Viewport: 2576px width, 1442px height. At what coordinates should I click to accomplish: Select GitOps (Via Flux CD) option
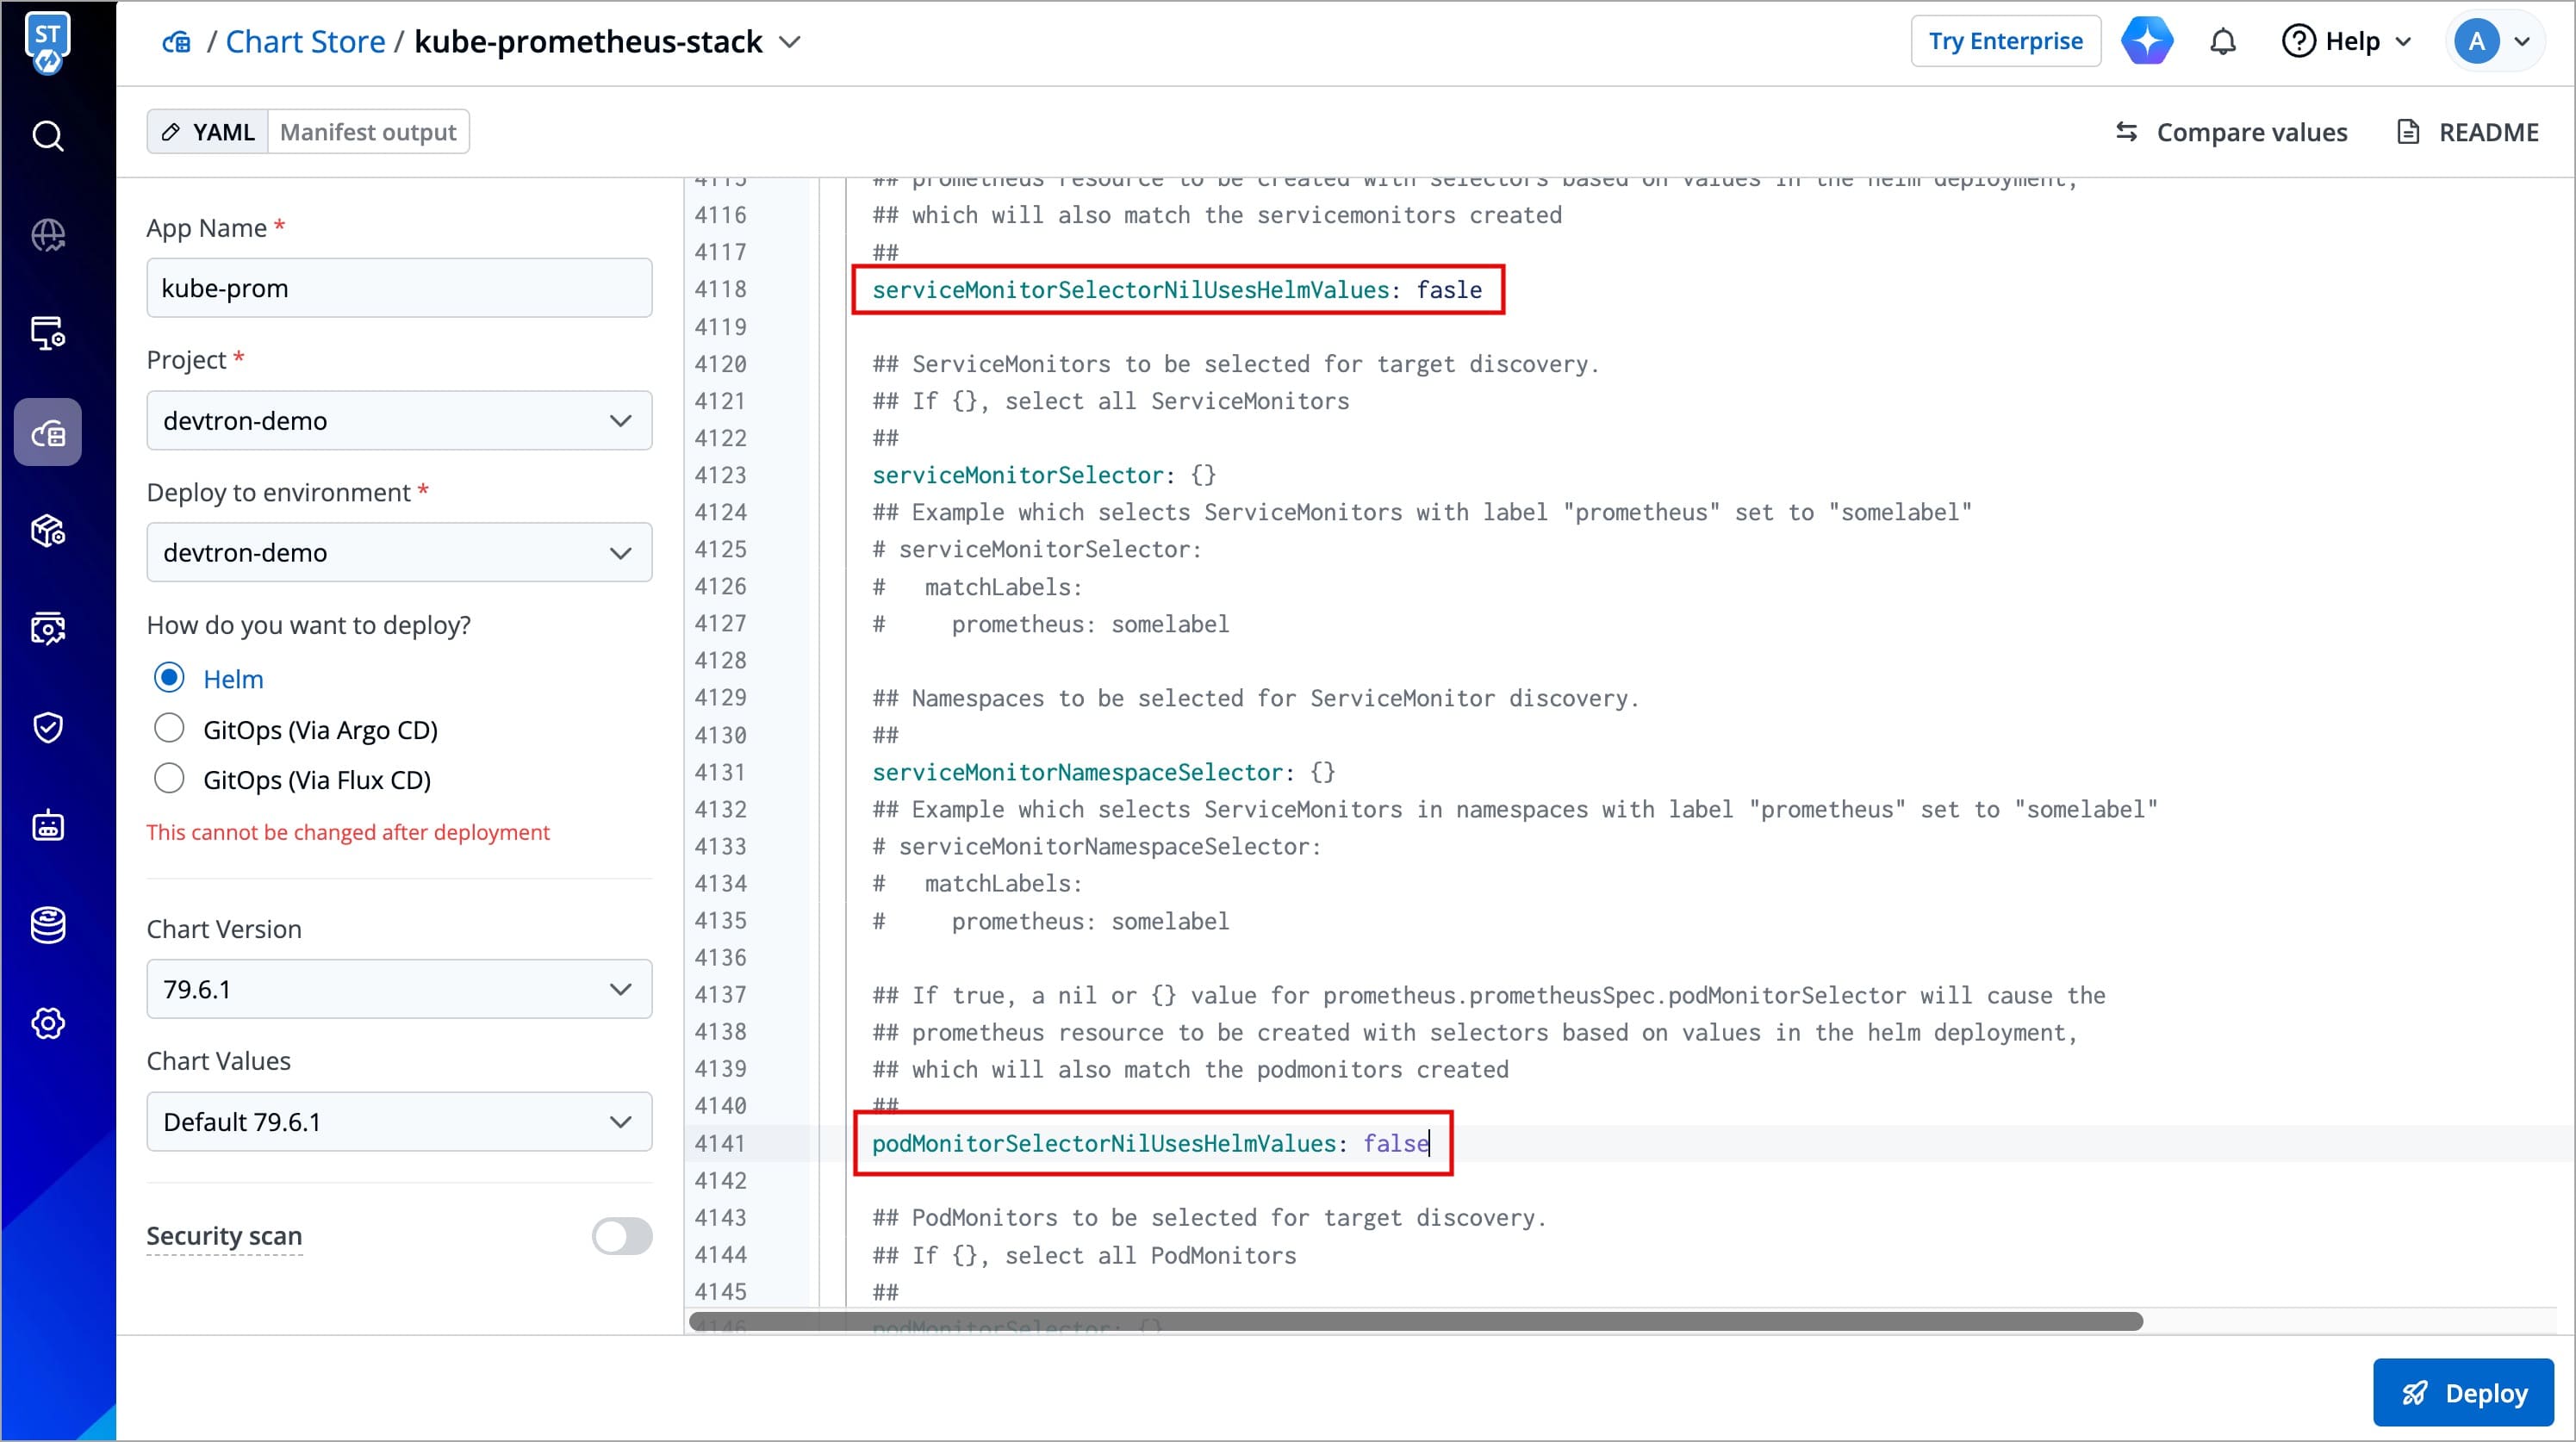tap(169, 779)
